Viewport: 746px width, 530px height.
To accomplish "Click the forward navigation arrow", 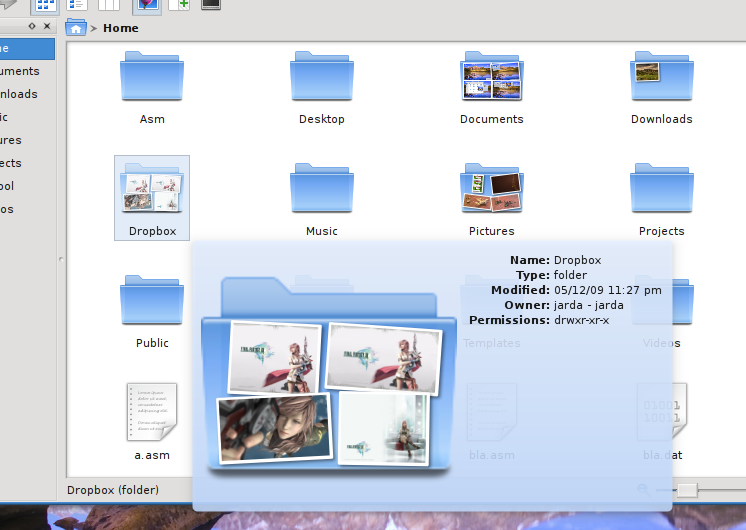I will 9,5.
